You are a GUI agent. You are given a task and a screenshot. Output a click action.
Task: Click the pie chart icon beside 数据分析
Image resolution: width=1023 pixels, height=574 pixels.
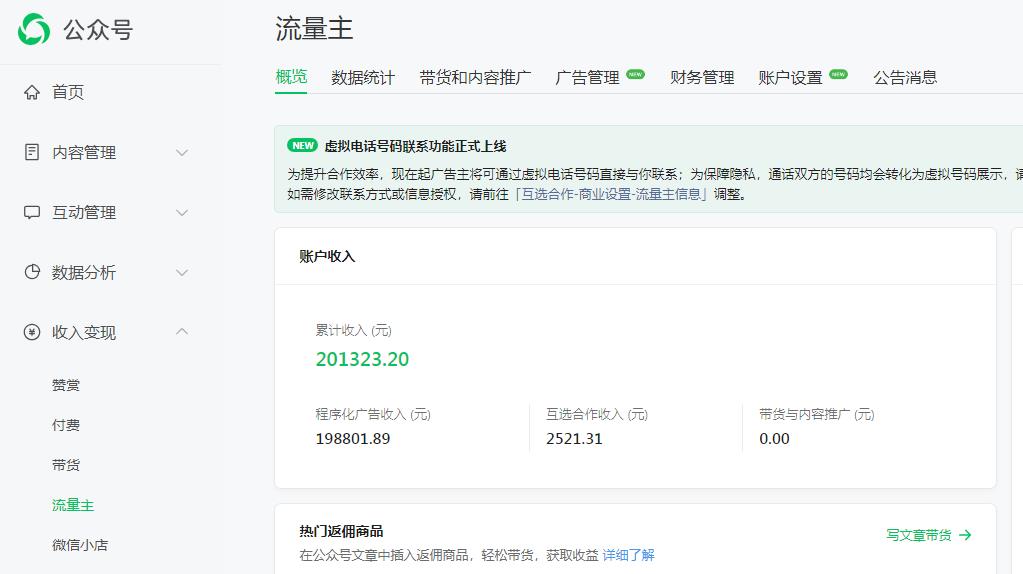click(x=32, y=272)
